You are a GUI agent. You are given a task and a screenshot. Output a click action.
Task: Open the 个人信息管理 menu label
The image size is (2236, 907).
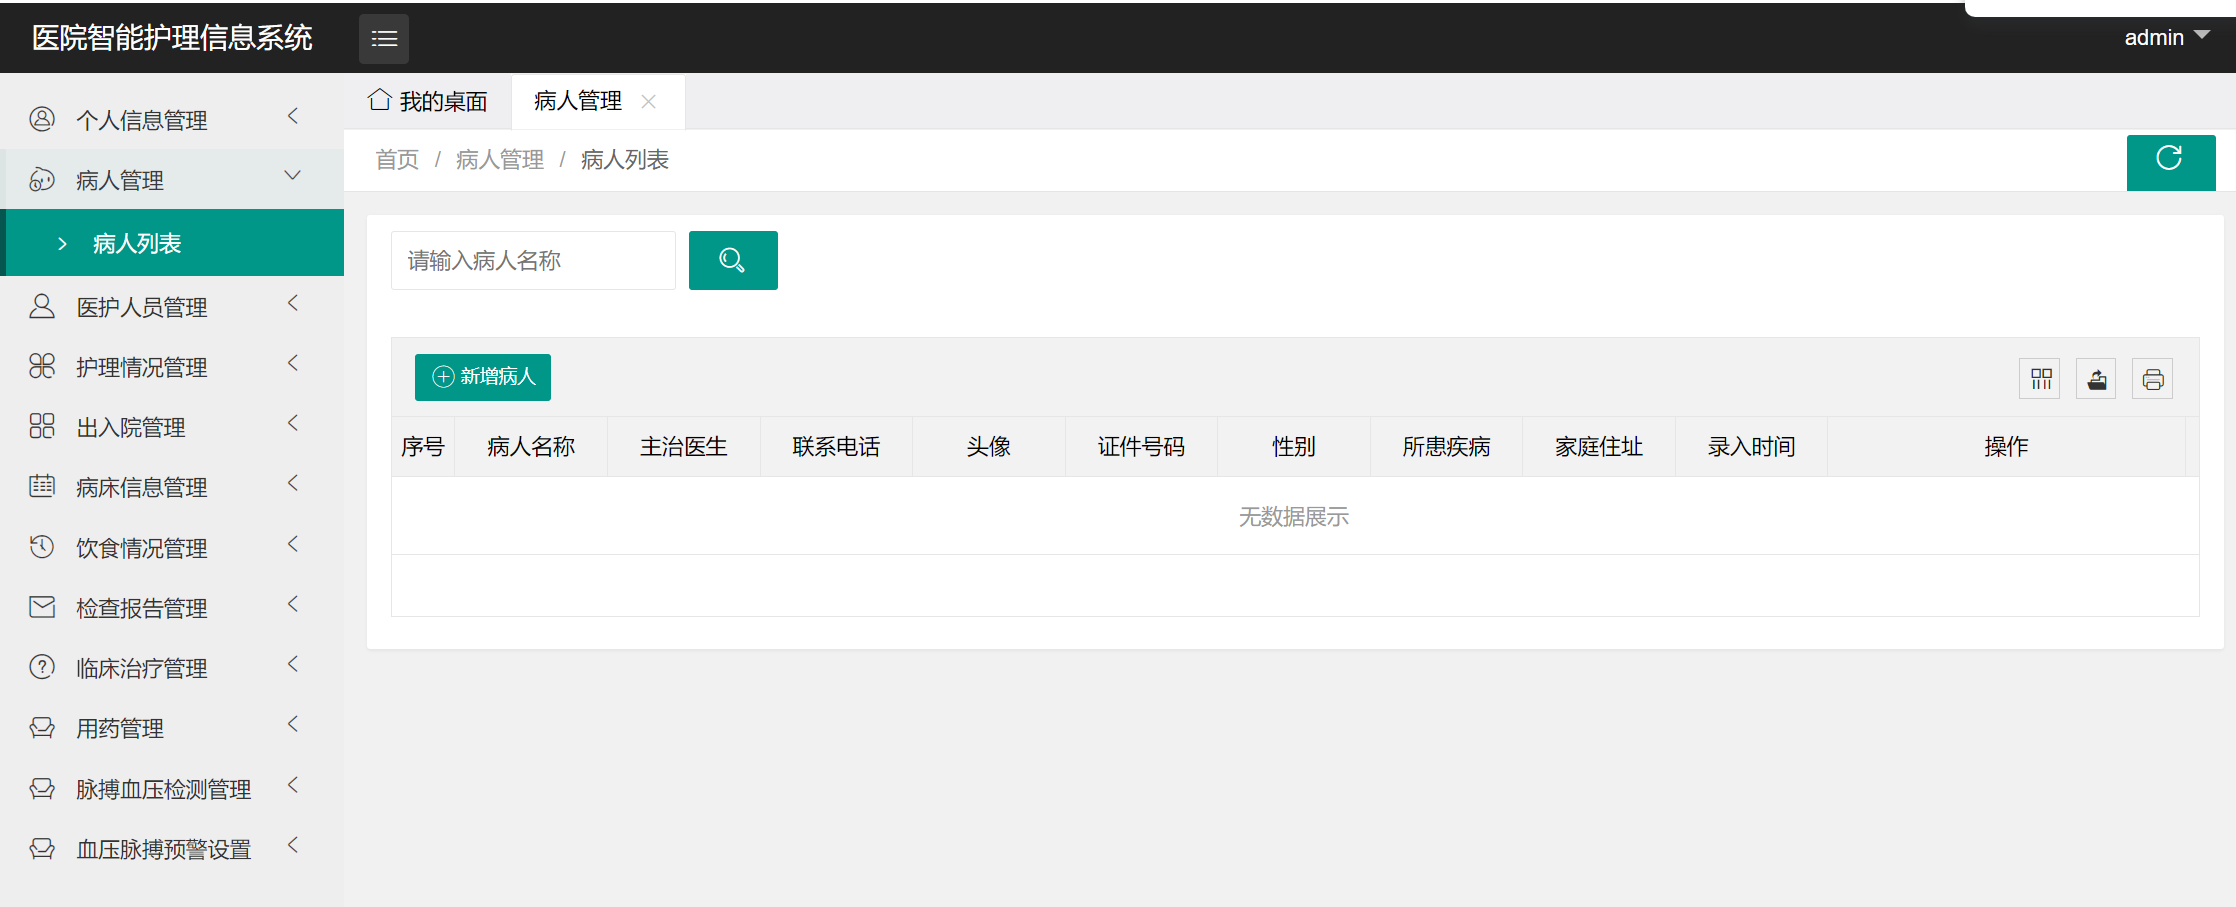[x=142, y=120]
